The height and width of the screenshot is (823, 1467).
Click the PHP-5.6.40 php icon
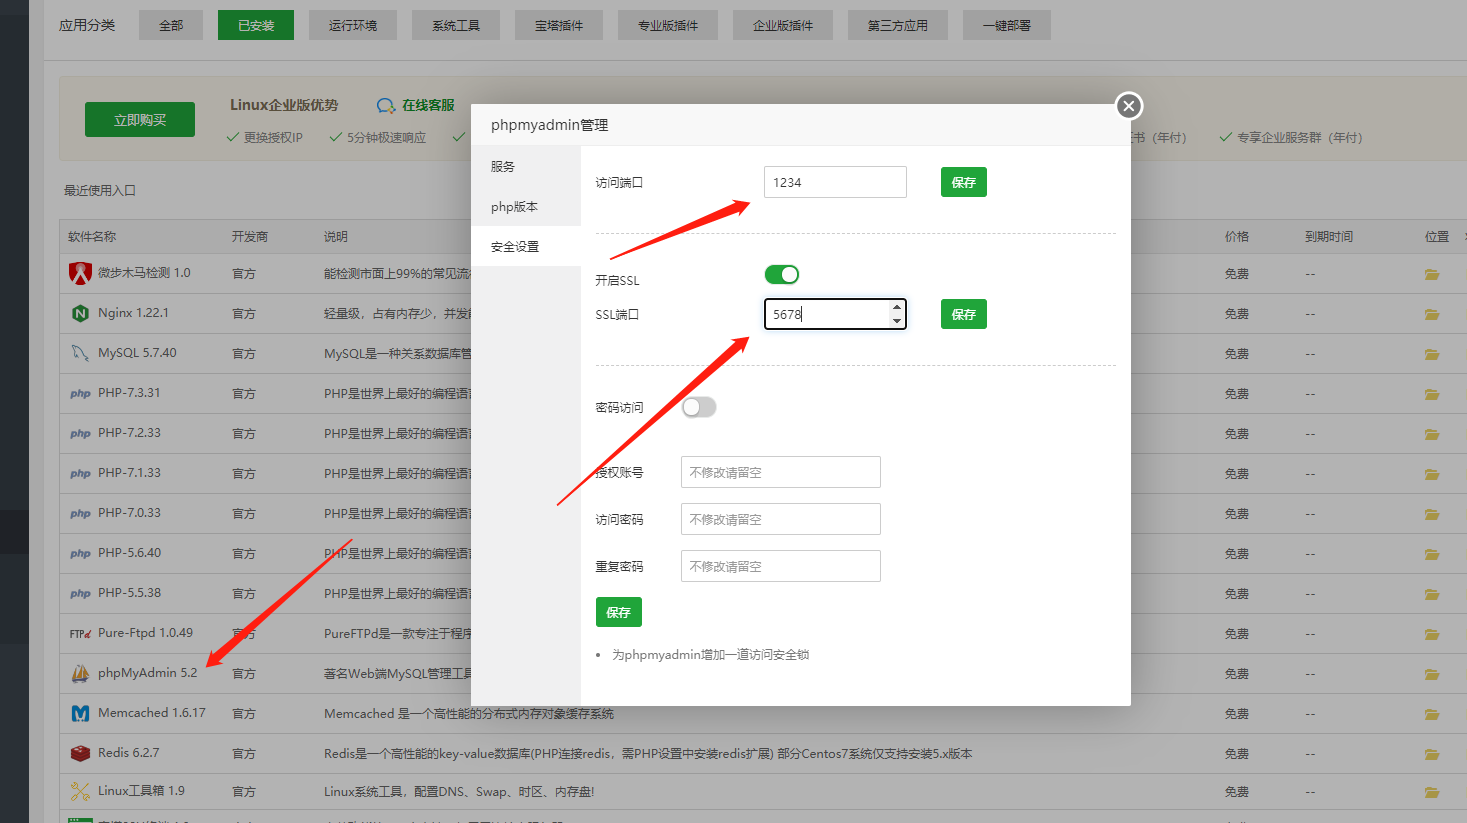pyautogui.click(x=80, y=553)
